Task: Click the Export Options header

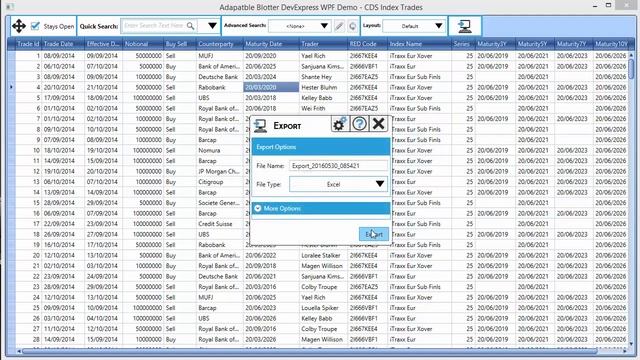Action: (x=321, y=147)
